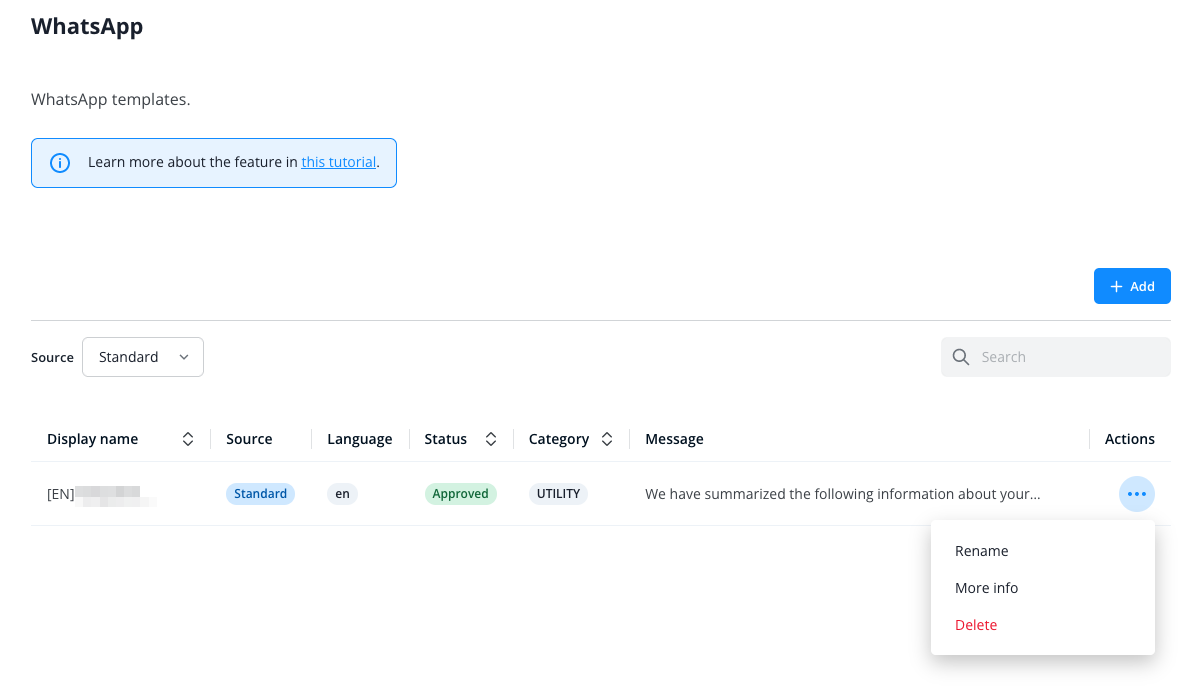Open the three-dot actions menu for the template
The width and height of the screenshot is (1189, 694).
click(1136, 494)
